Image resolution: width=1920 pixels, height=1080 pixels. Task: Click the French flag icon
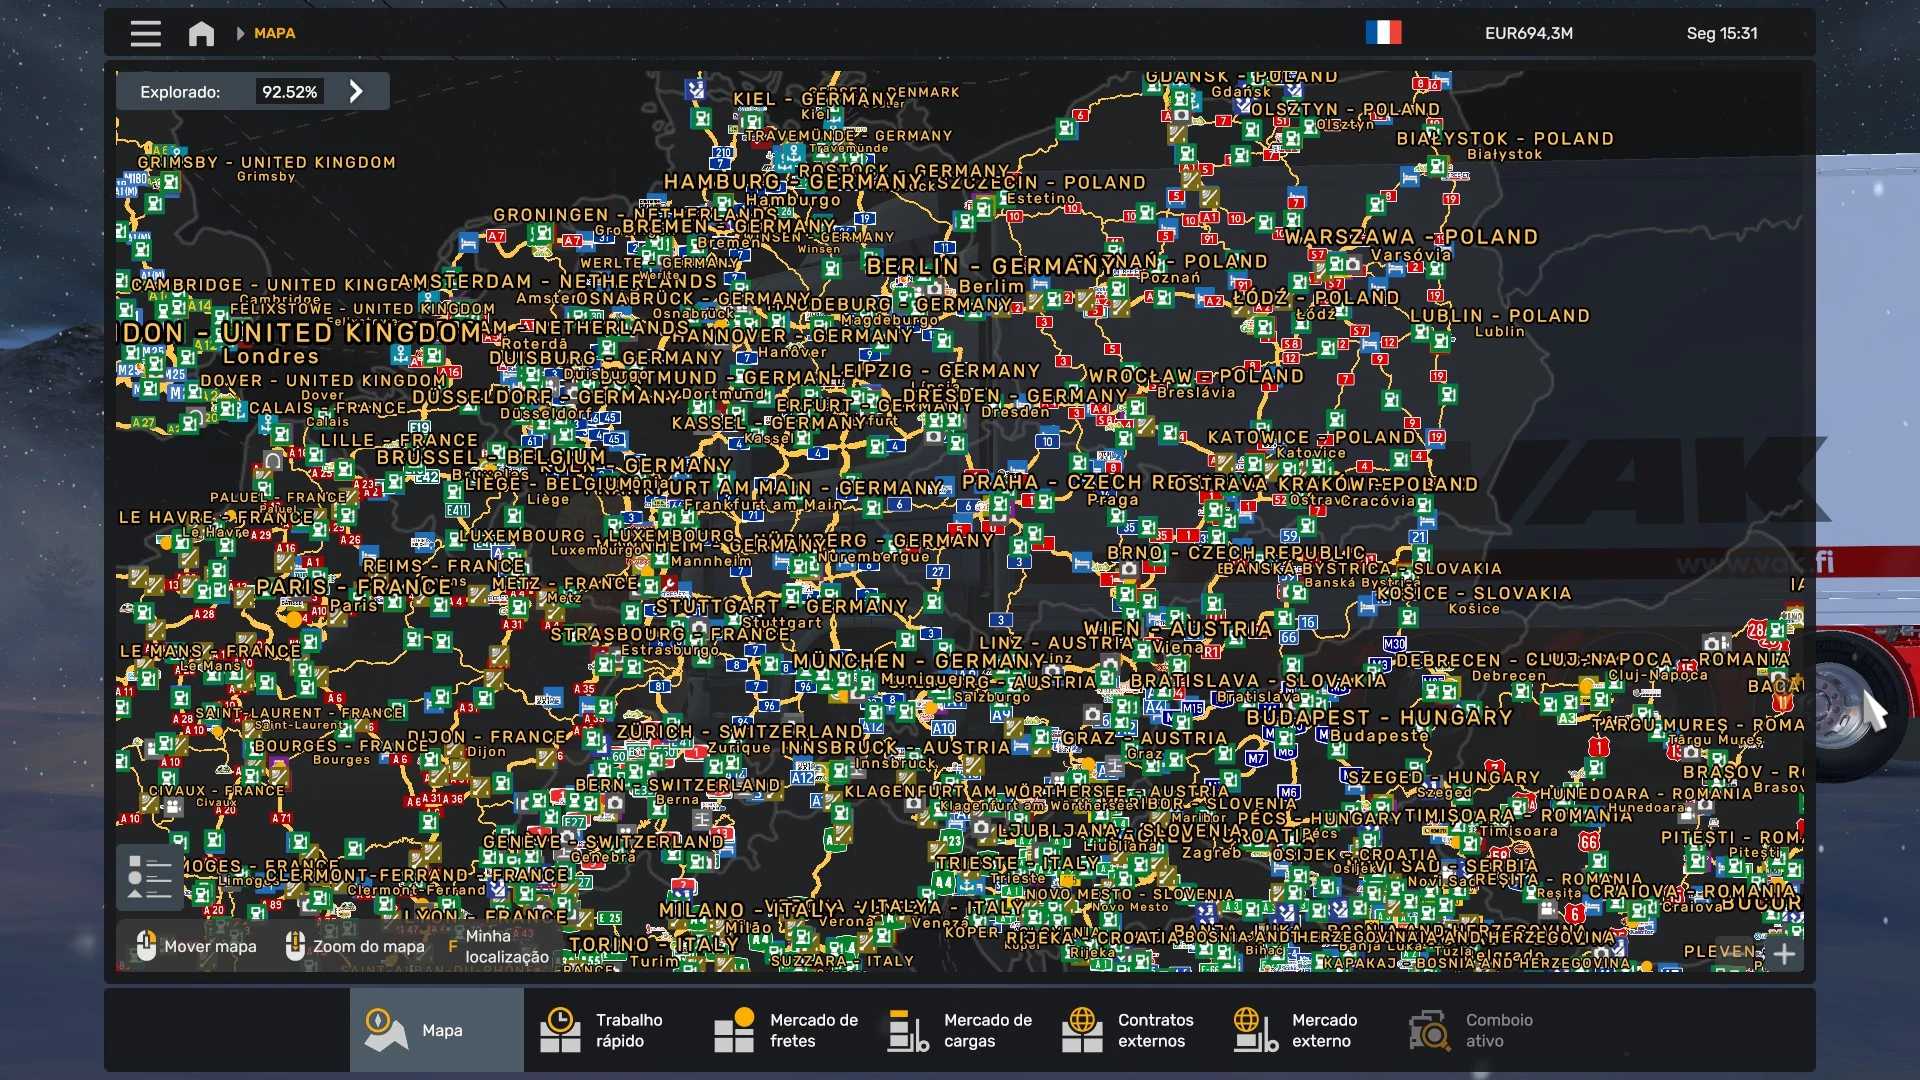coord(1383,33)
